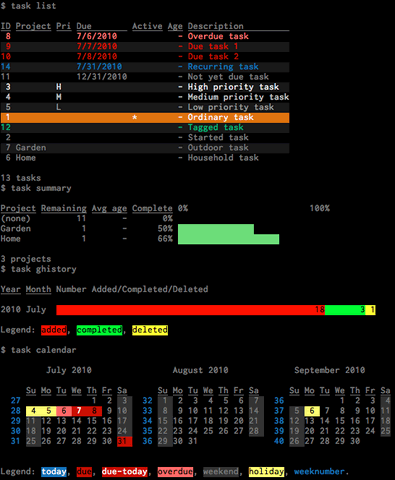The image size is (395, 480).
Task: Click the green 'Tagged task' text
Action: pyautogui.click(x=215, y=127)
